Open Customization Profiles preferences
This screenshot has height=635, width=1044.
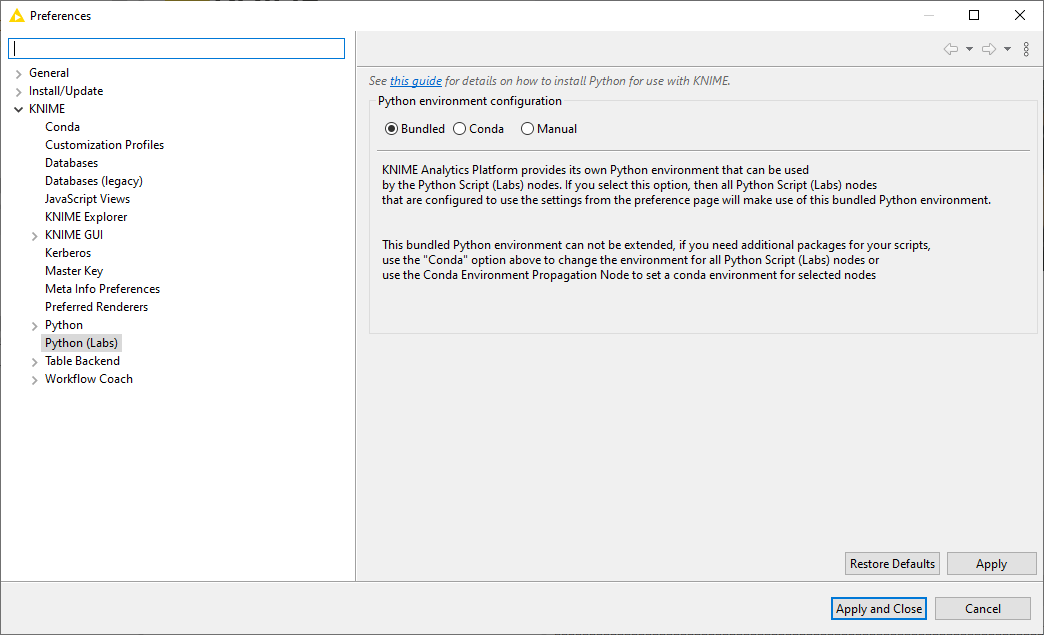pyautogui.click(x=105, y=144)
